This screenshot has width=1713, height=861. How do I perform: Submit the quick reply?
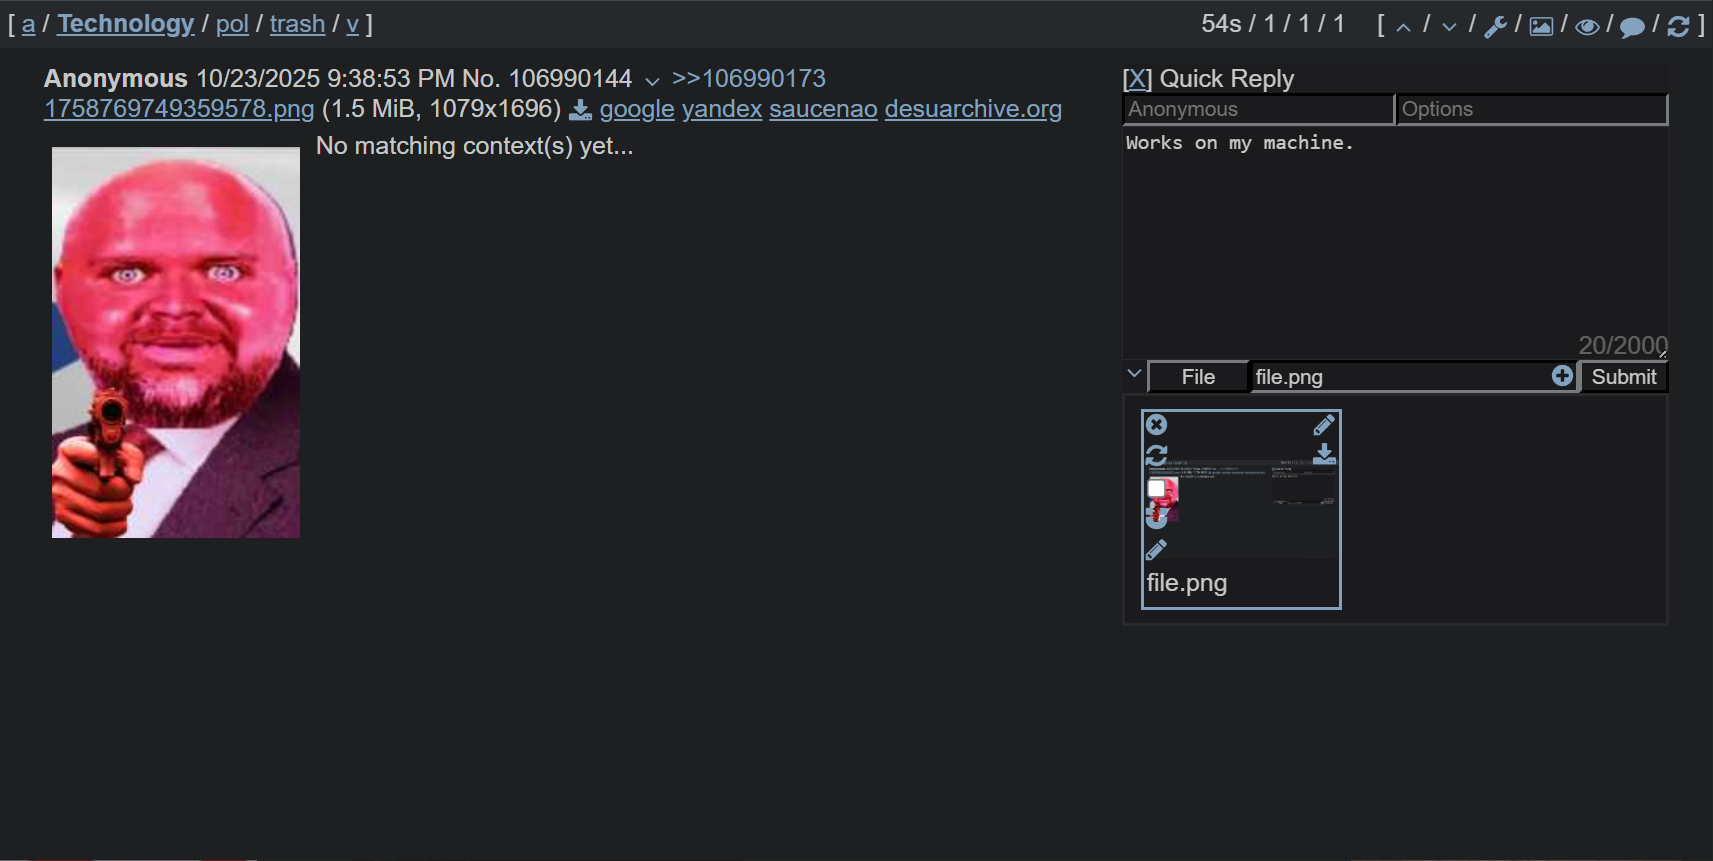click(x=1623, y=377)
